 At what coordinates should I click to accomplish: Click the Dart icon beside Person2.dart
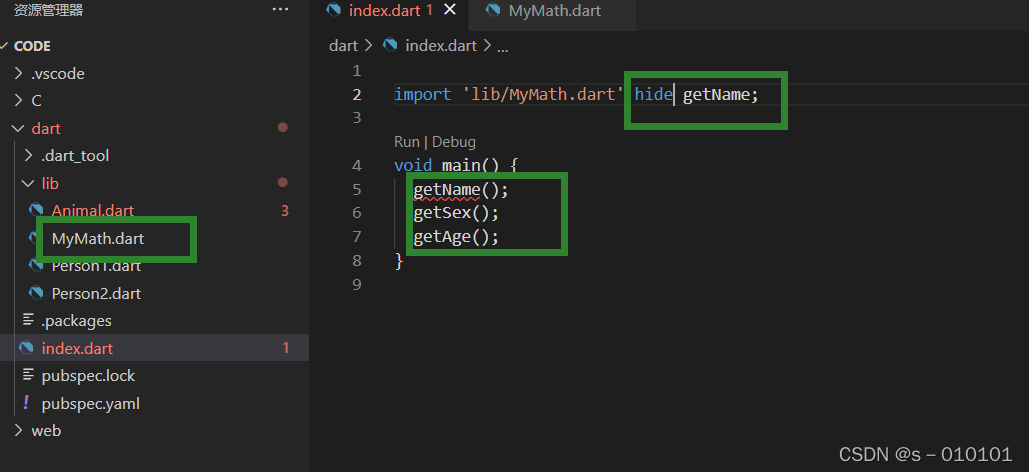point(36,293)
